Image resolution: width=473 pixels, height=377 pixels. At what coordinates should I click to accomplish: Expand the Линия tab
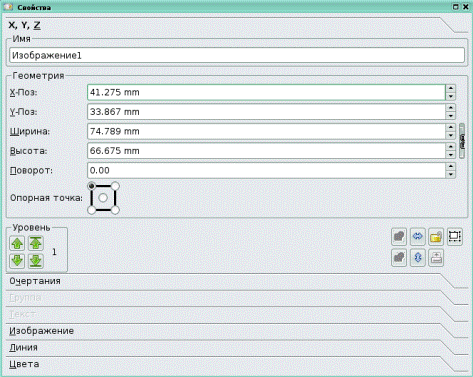pyautogui.click(x=237, y=348)
